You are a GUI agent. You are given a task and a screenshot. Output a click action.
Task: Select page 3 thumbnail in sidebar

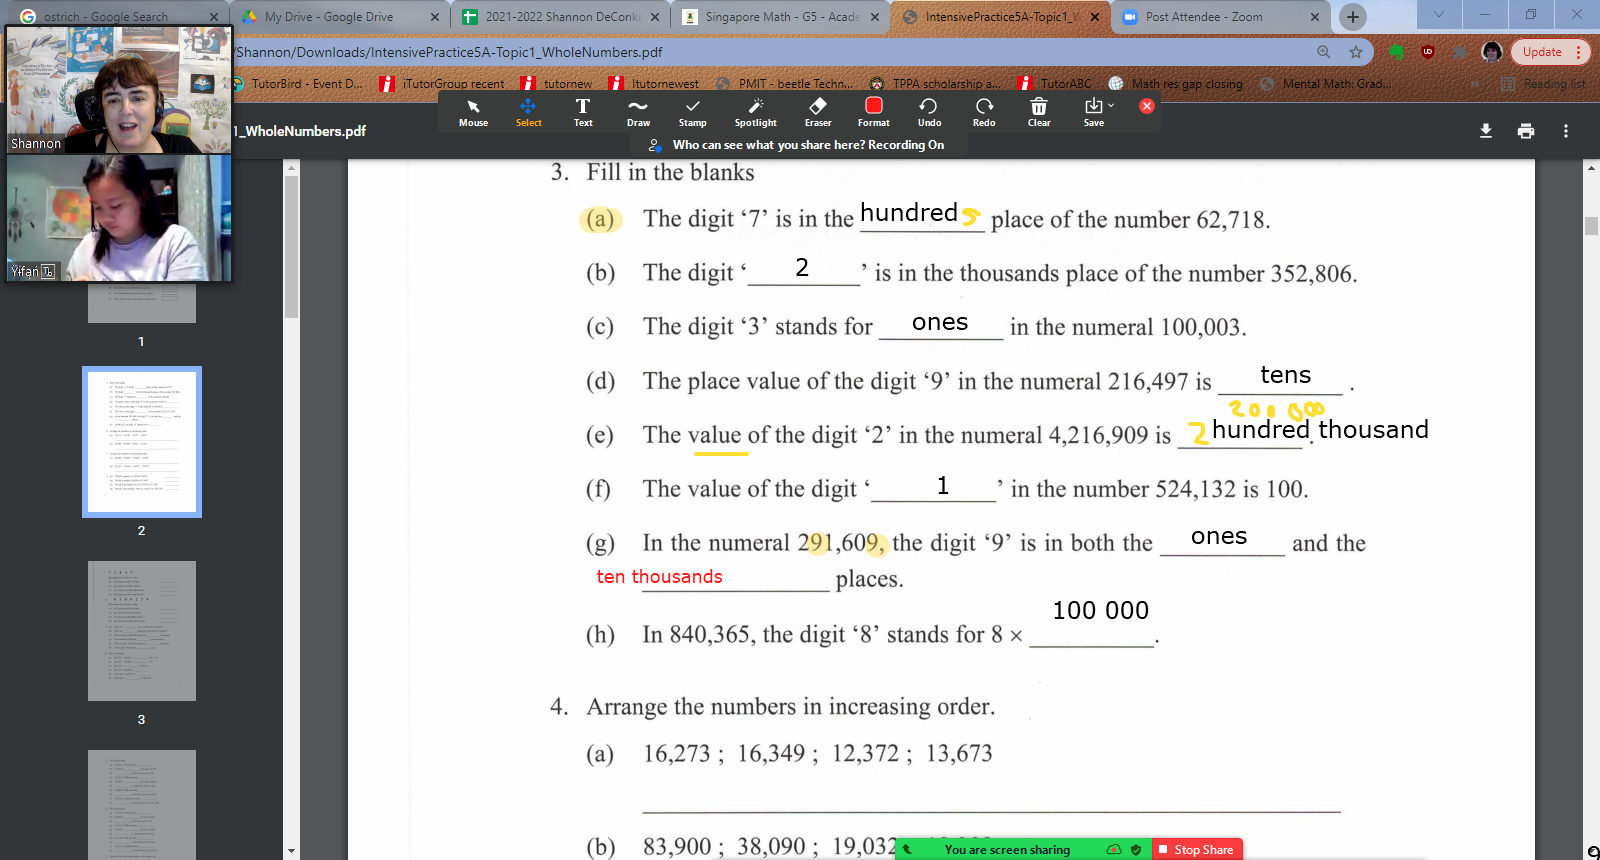click(141, 631)
